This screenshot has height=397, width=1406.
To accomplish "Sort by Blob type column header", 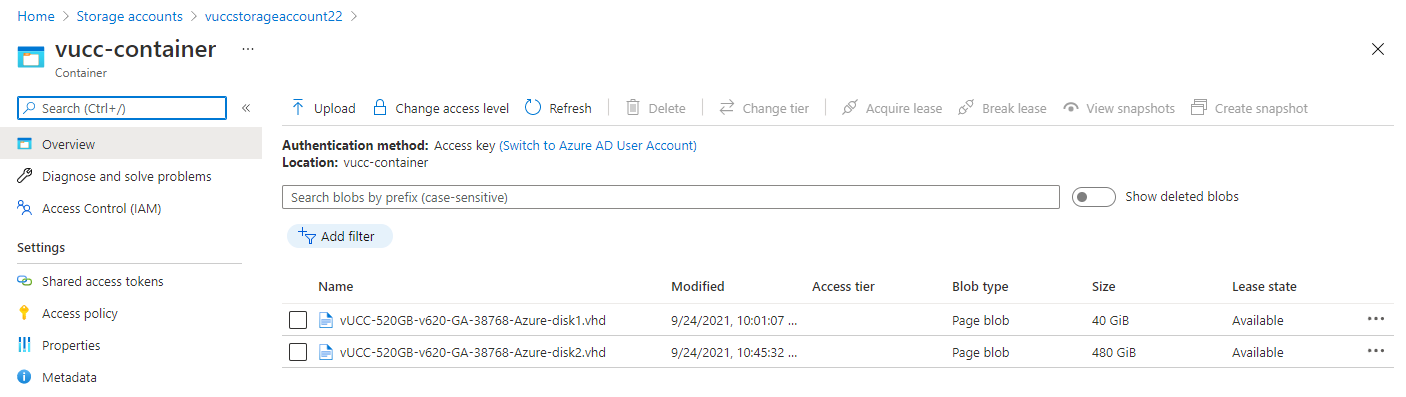I will click(980, 286).
